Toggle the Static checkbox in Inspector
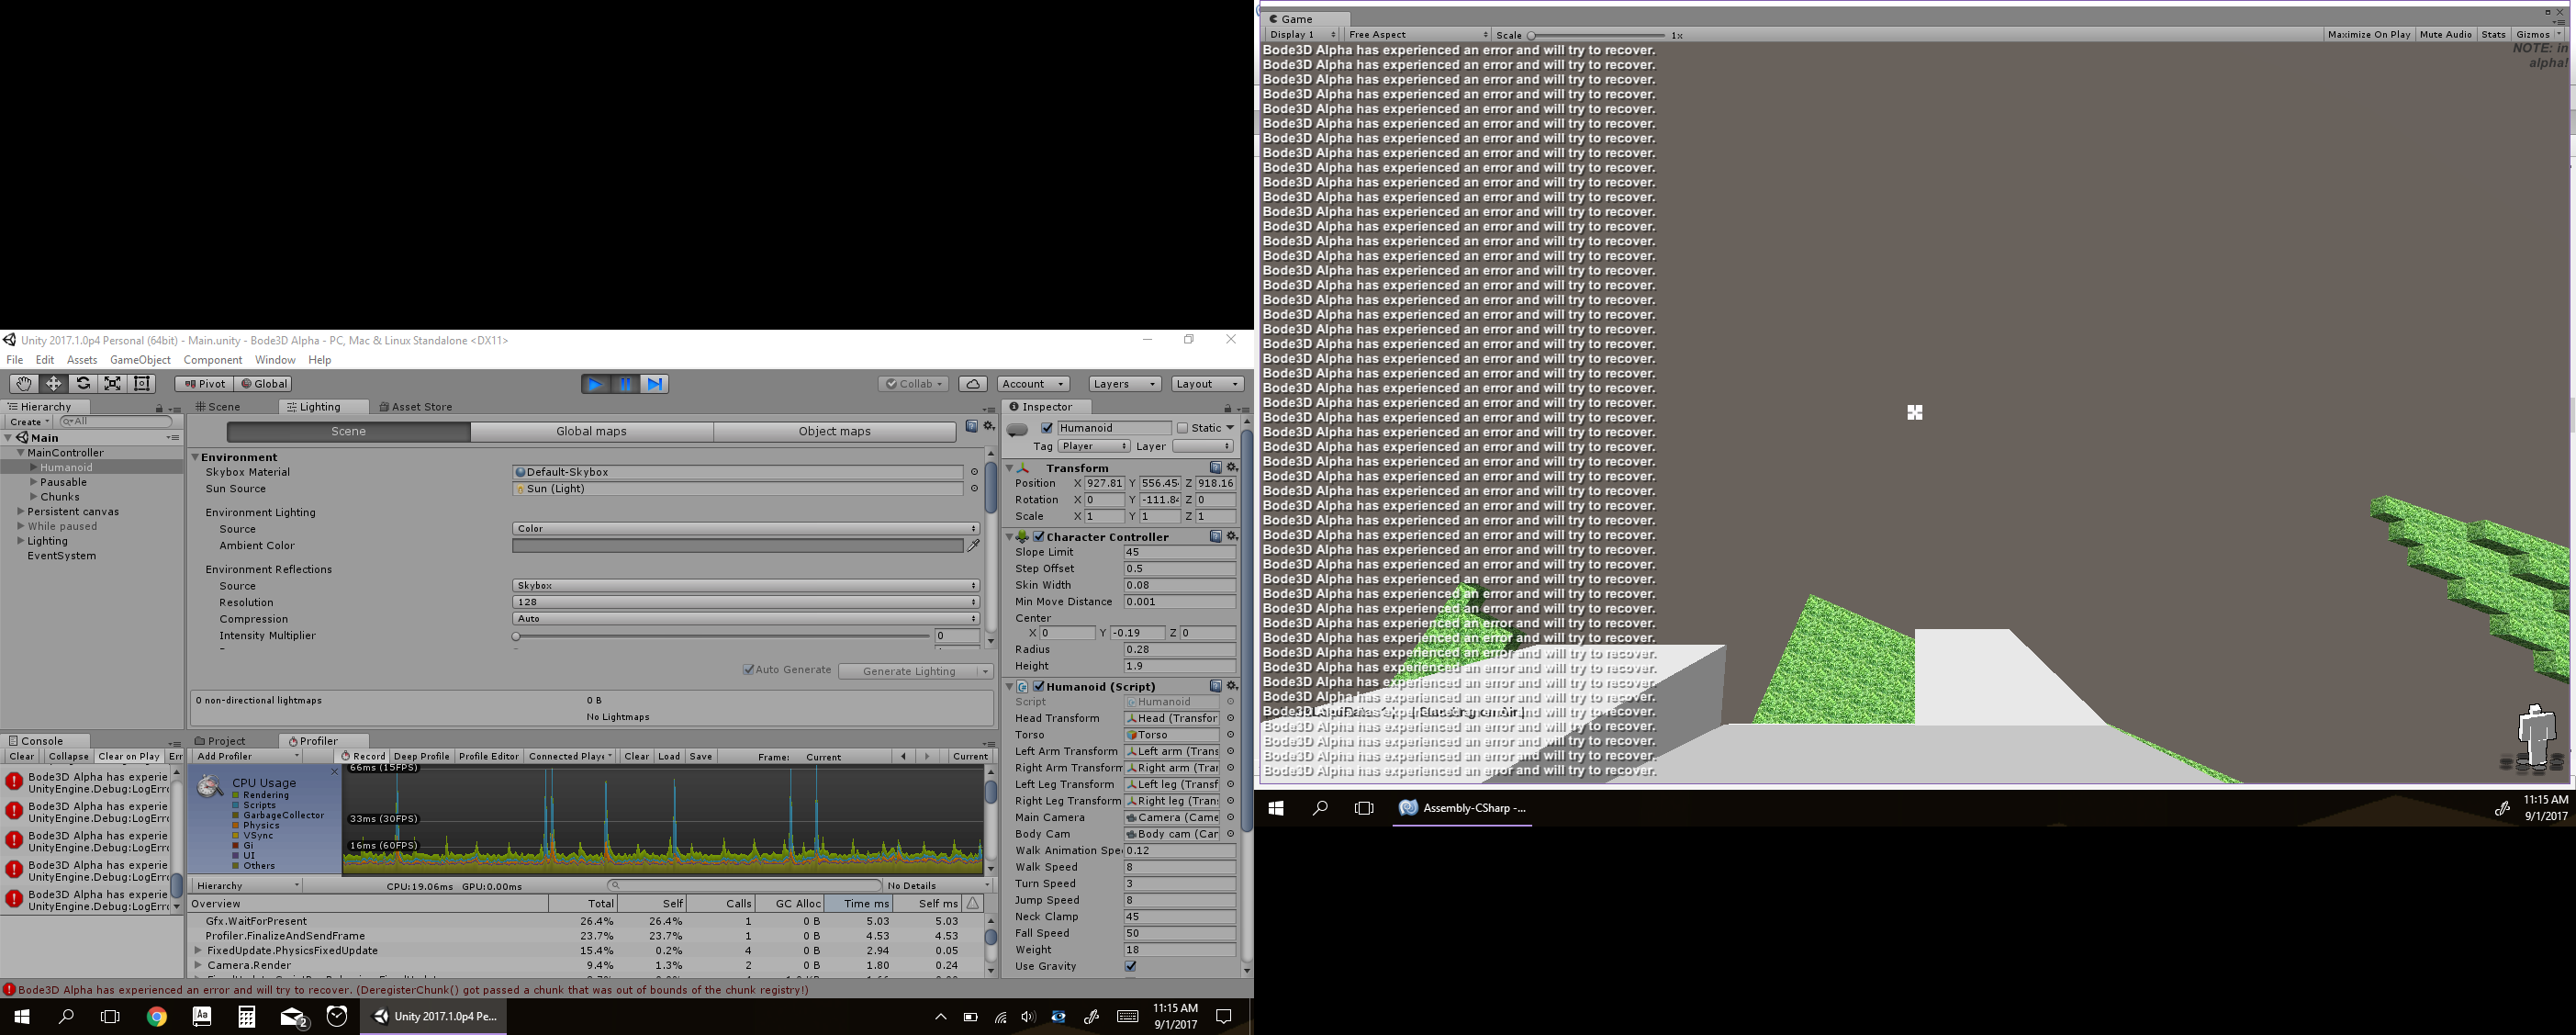2576x1035 pixels. (1182, 428)
